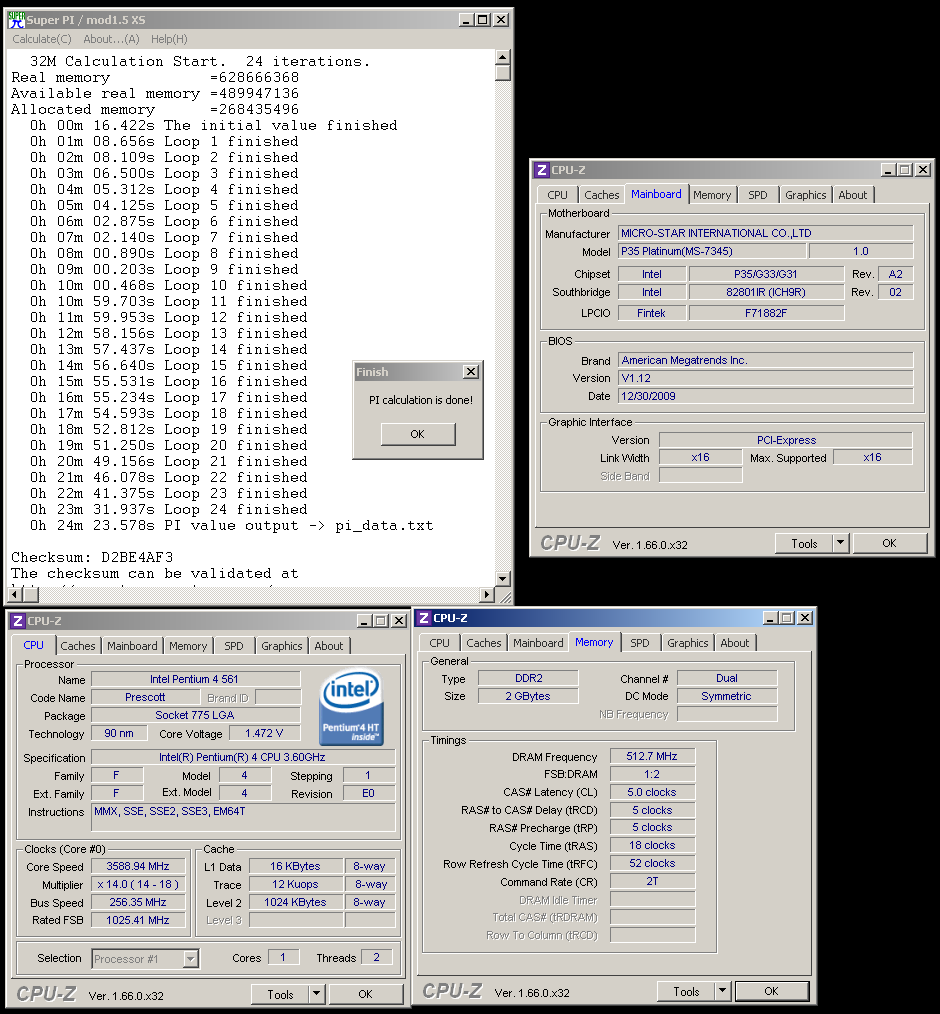Click the Super PI horizontal scrollbar left arrow
This screenshot has height=1014, width=940.
point(16,594)
